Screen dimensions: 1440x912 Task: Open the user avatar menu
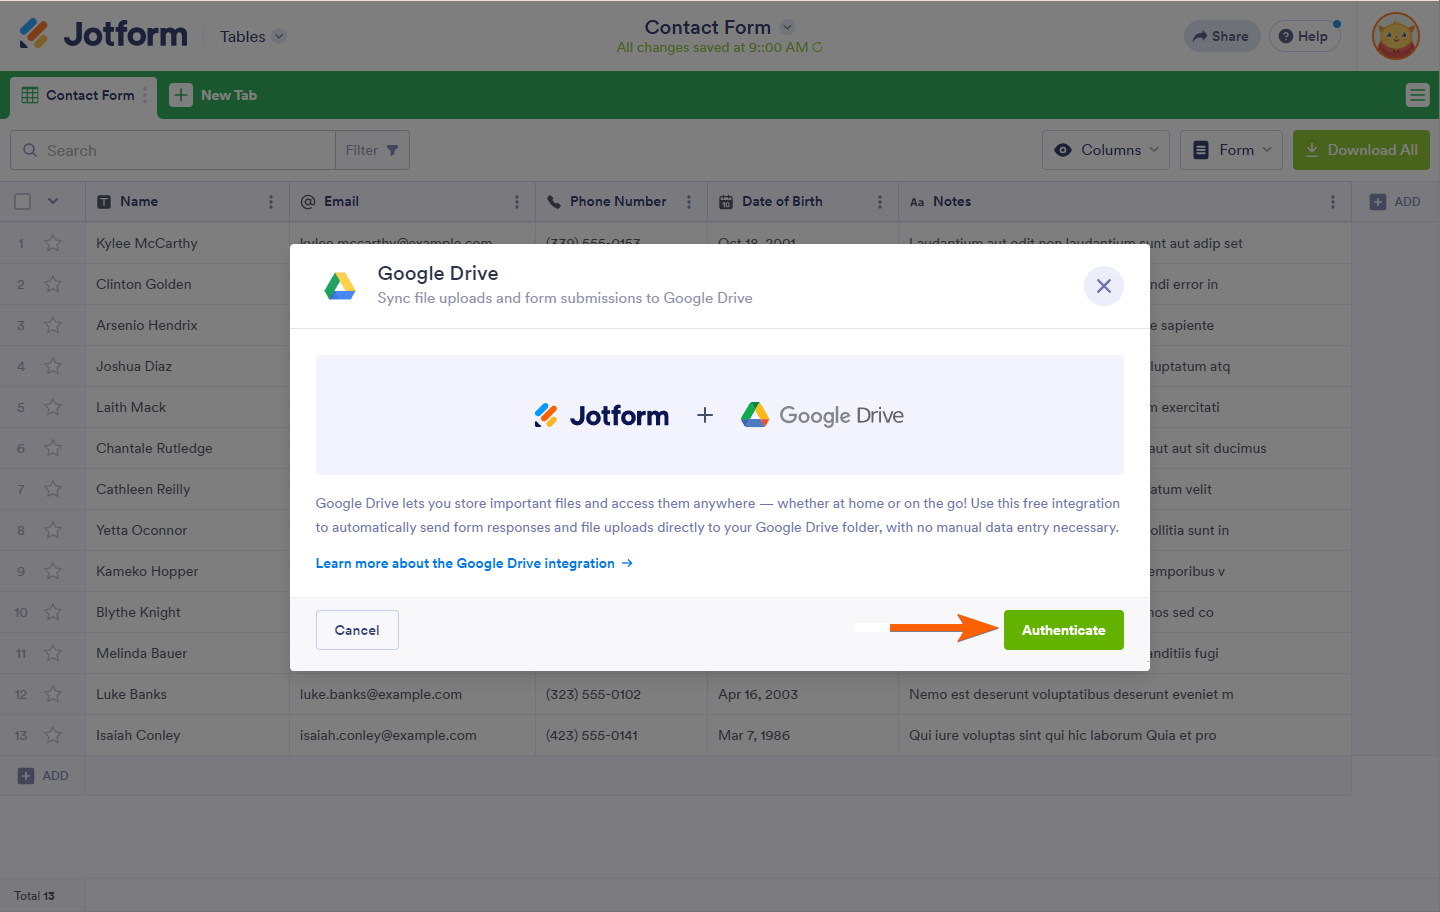(1396, 36)
